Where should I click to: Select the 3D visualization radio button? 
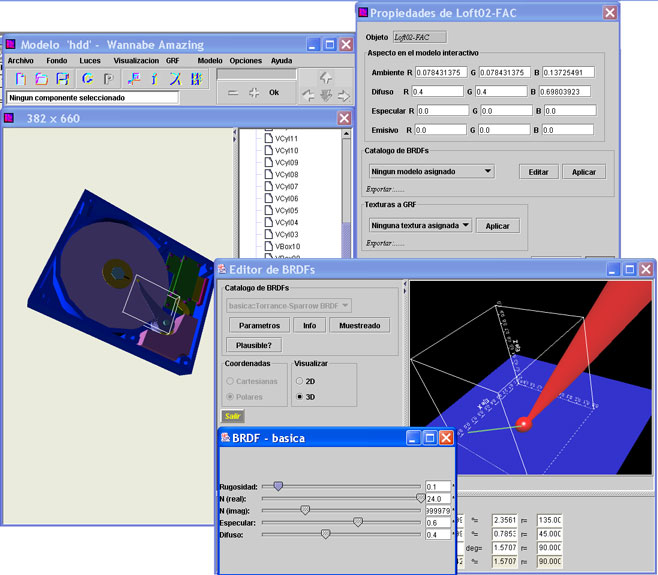click(299, 397)
